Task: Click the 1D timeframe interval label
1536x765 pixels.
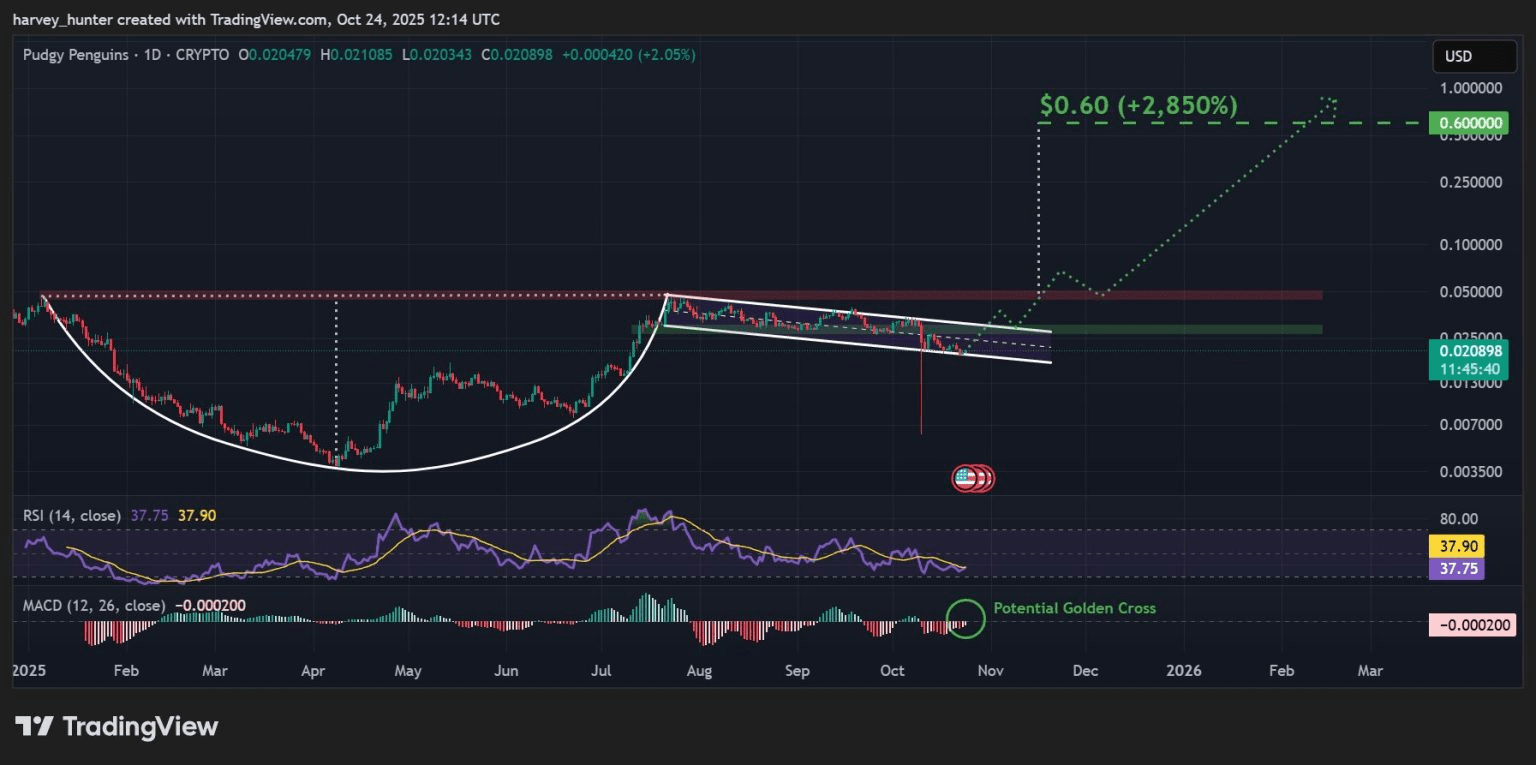Action: (x=149, y=55)
